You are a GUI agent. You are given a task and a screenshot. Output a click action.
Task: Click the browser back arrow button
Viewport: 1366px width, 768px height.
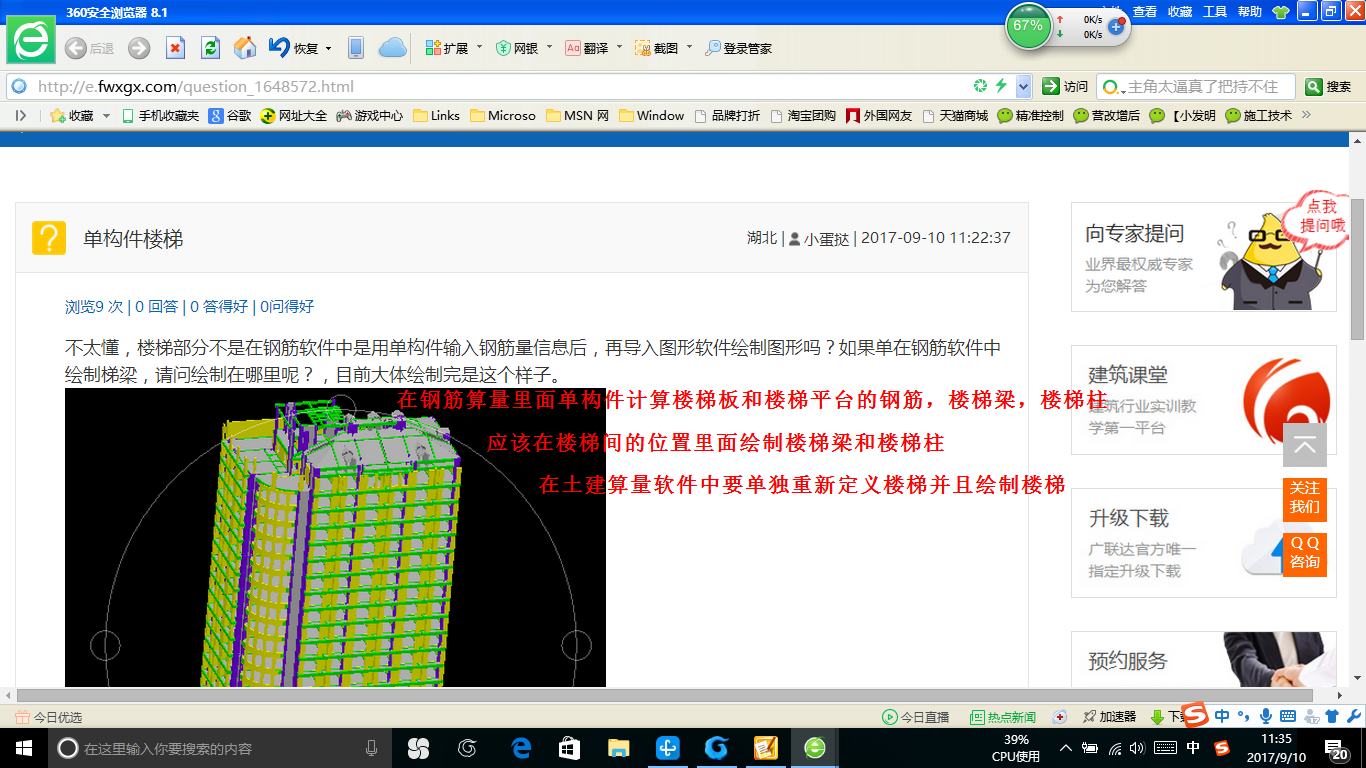[76, 48]
